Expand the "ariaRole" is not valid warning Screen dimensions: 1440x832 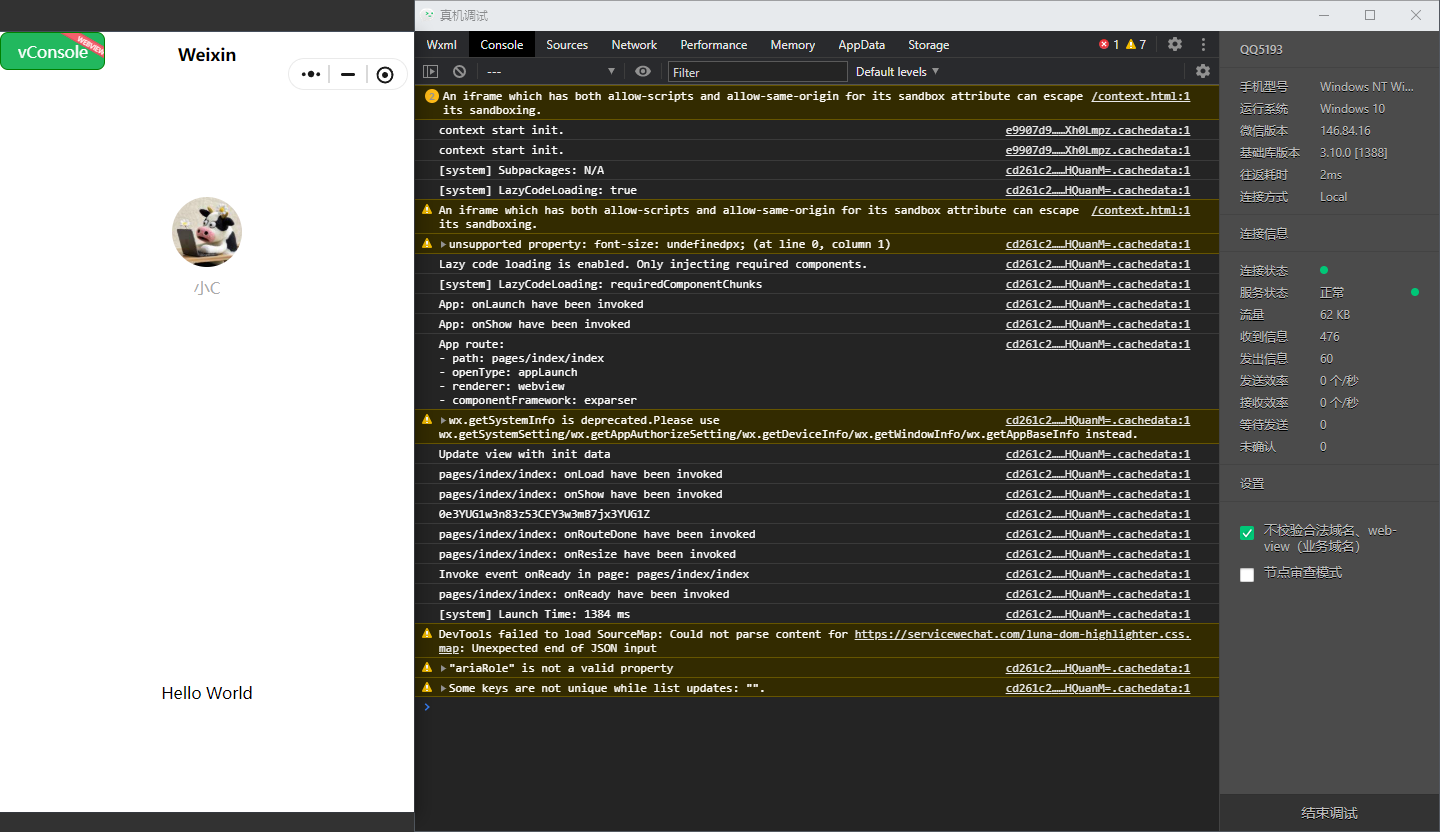click(443, 669)
